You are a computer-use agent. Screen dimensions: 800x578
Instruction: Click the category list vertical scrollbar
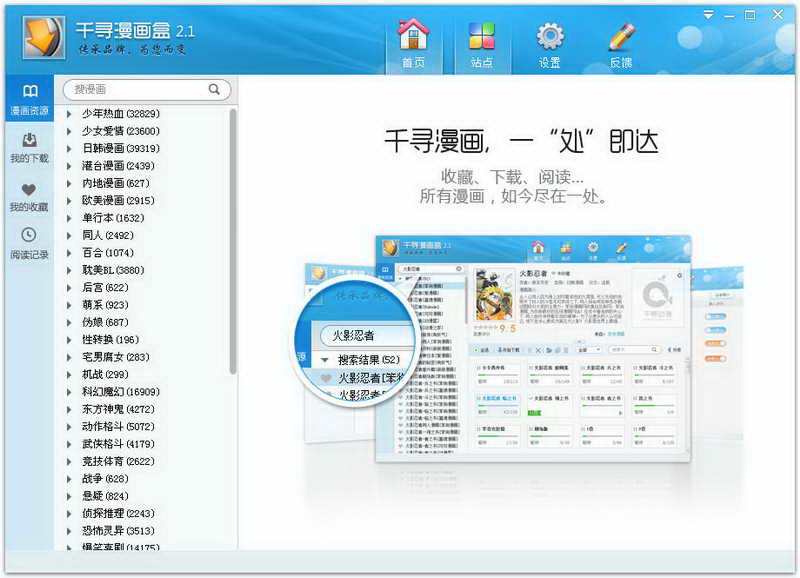pos(233,240)
